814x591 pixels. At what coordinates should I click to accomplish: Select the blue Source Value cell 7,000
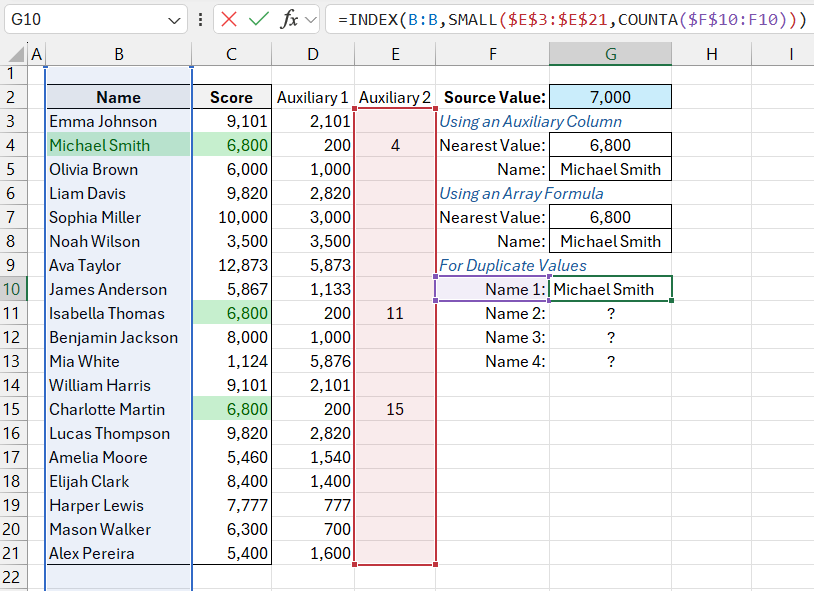coord(610,97)
